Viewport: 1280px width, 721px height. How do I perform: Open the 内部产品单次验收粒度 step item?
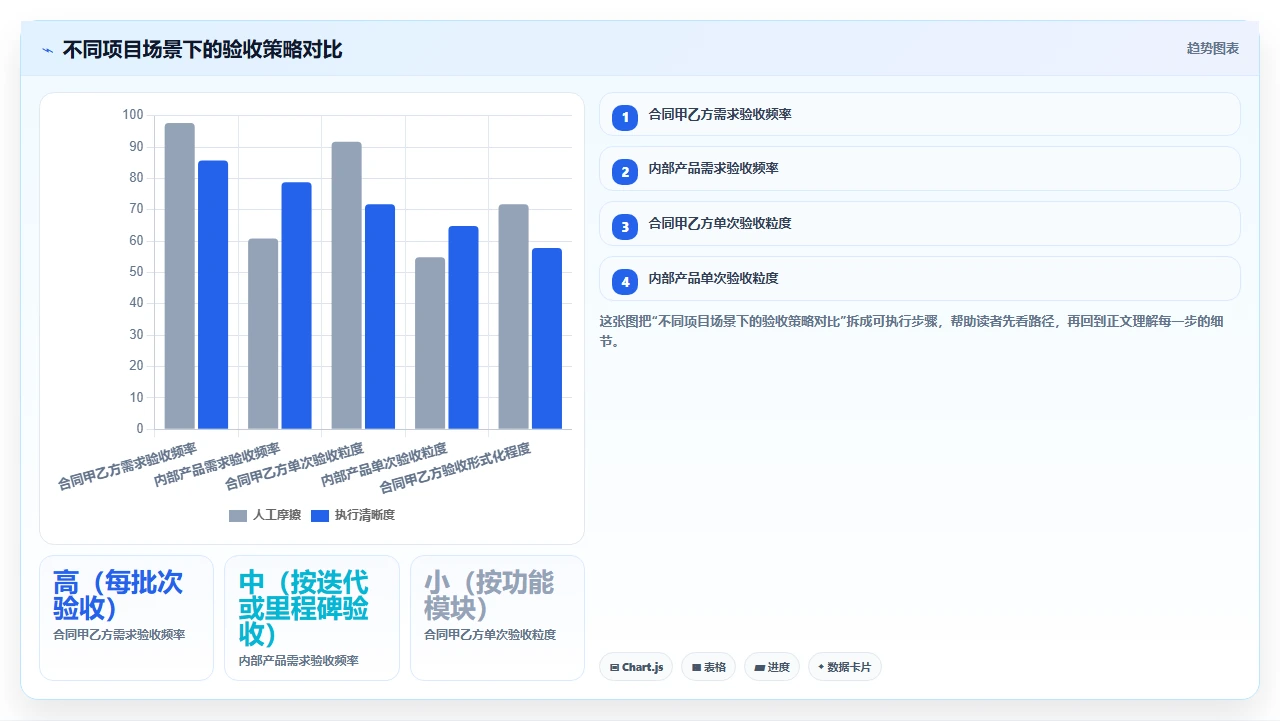tap(920, 279)
